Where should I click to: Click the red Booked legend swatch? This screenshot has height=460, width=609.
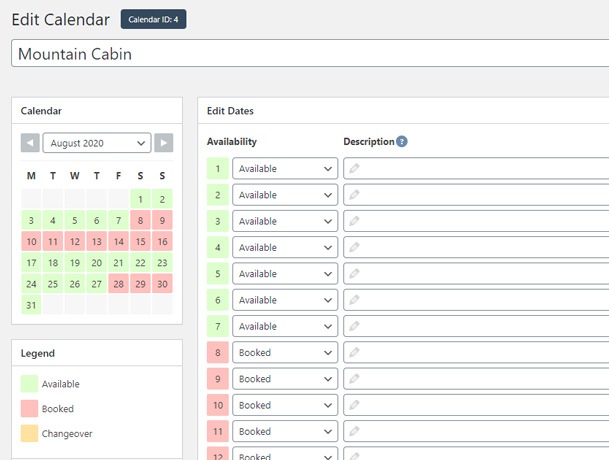(x=29, y=408)
